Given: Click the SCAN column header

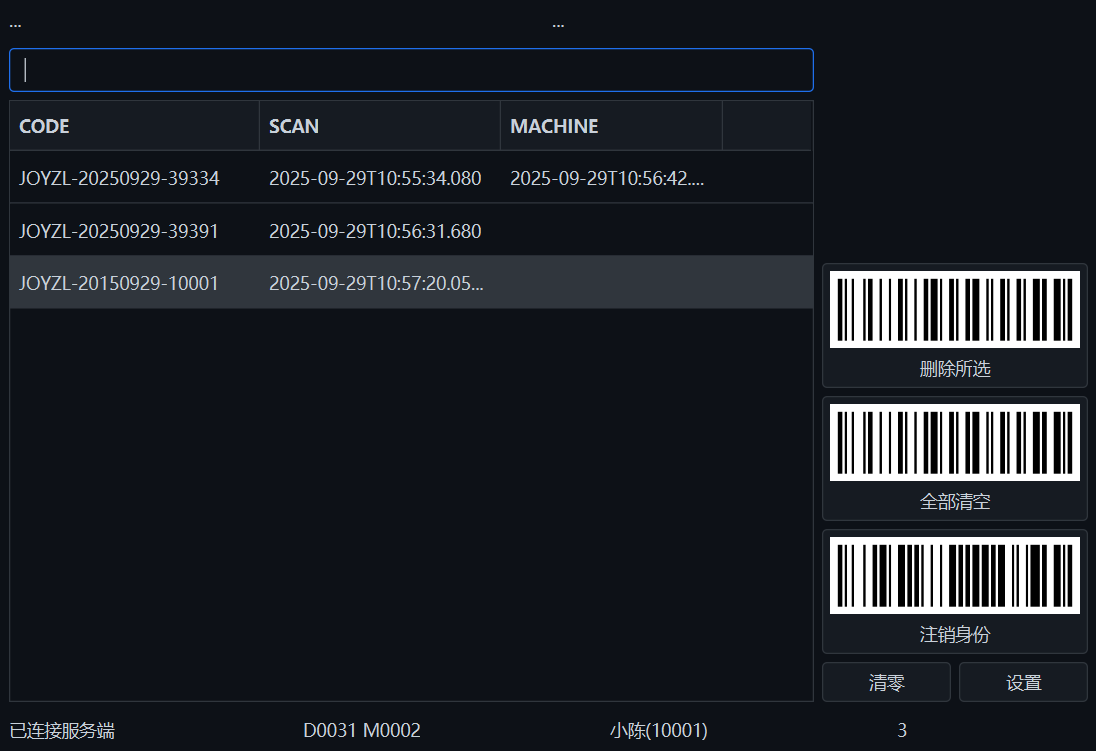Looking at the screenshot, I should pyautogui.click(x=380, y=126).
